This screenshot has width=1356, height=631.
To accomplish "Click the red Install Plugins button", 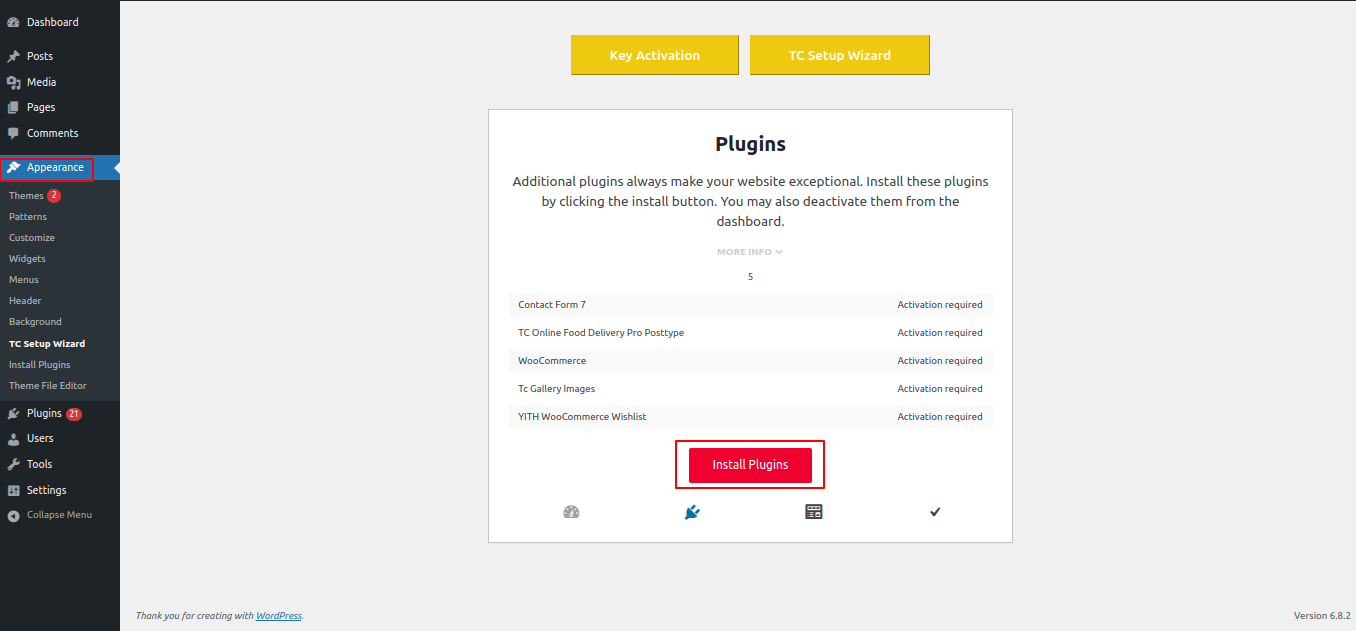I will [750, 465].
